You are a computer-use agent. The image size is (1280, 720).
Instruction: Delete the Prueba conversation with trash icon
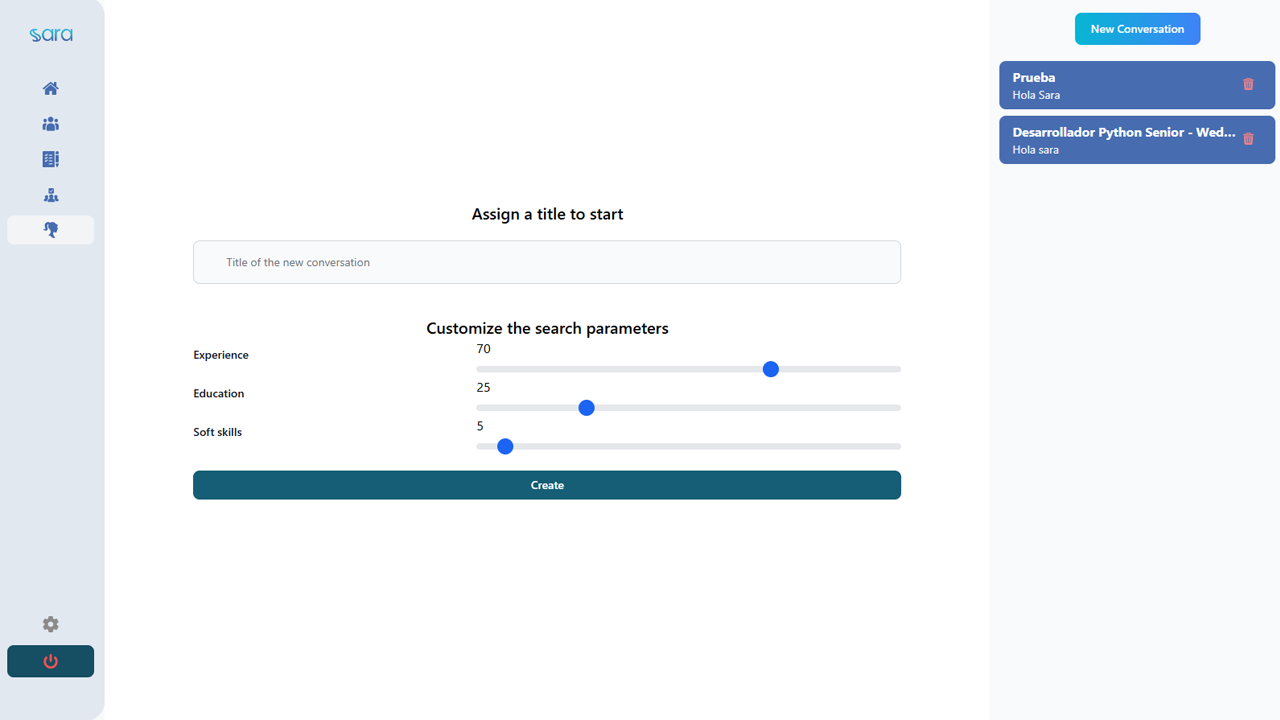tap(1248, 84)
